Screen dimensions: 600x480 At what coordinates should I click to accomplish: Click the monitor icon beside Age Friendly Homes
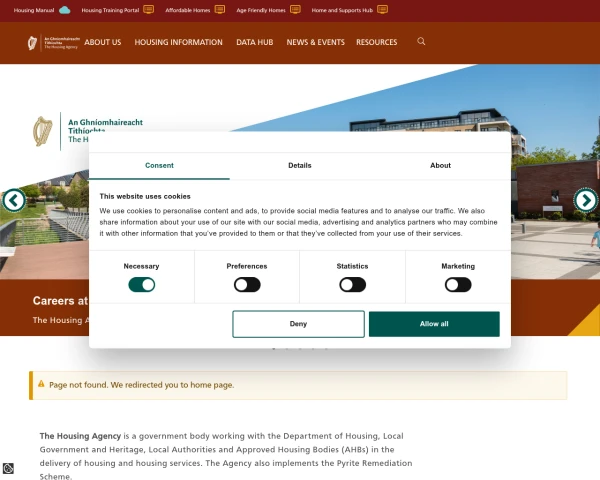[x=295, y=10]
